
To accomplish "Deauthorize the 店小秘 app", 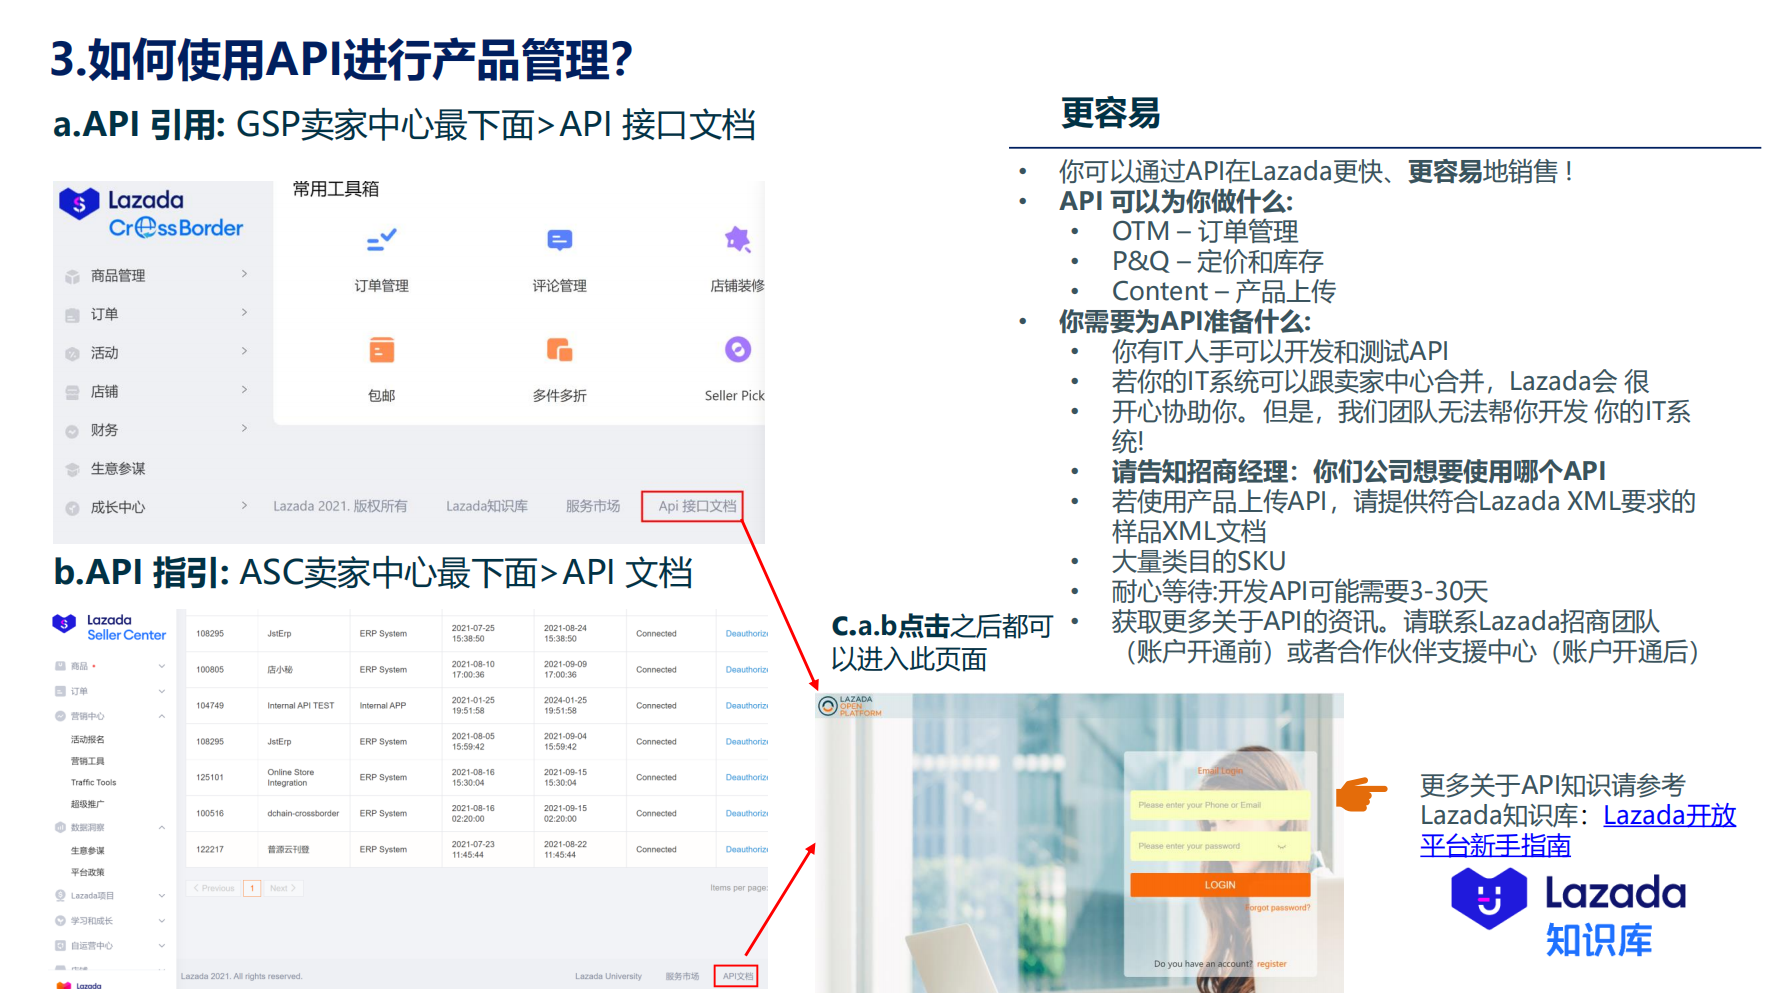I will (748, 669).
